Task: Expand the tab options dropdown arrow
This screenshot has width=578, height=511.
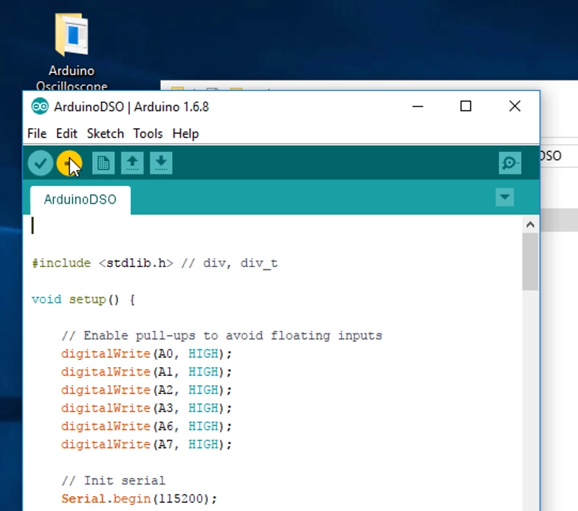Action: (x=505, y=197)
